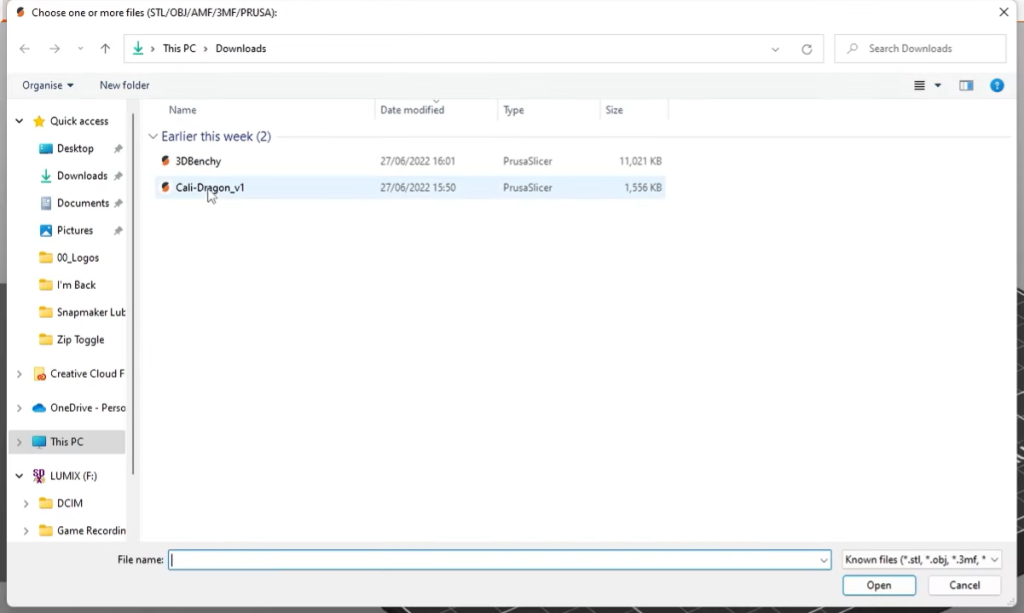Select the 3DBenchy PrusaSlicer file
Screen dimensions: 1024x613
click(198, 161)
